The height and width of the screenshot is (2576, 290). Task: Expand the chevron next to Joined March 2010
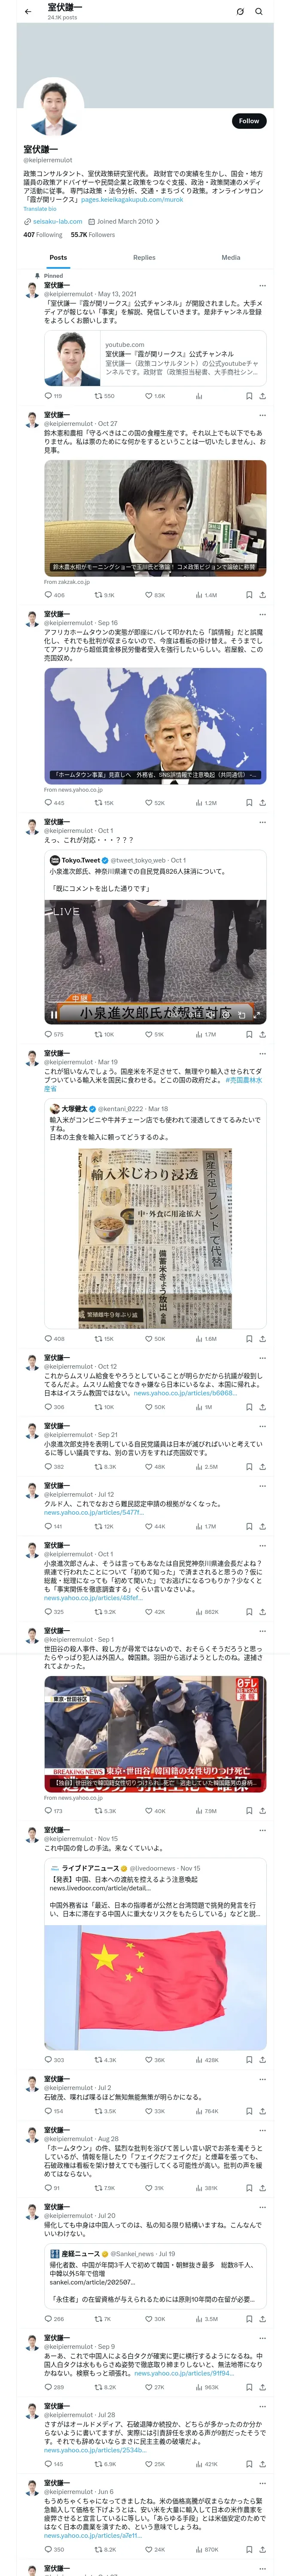(157, 222)
